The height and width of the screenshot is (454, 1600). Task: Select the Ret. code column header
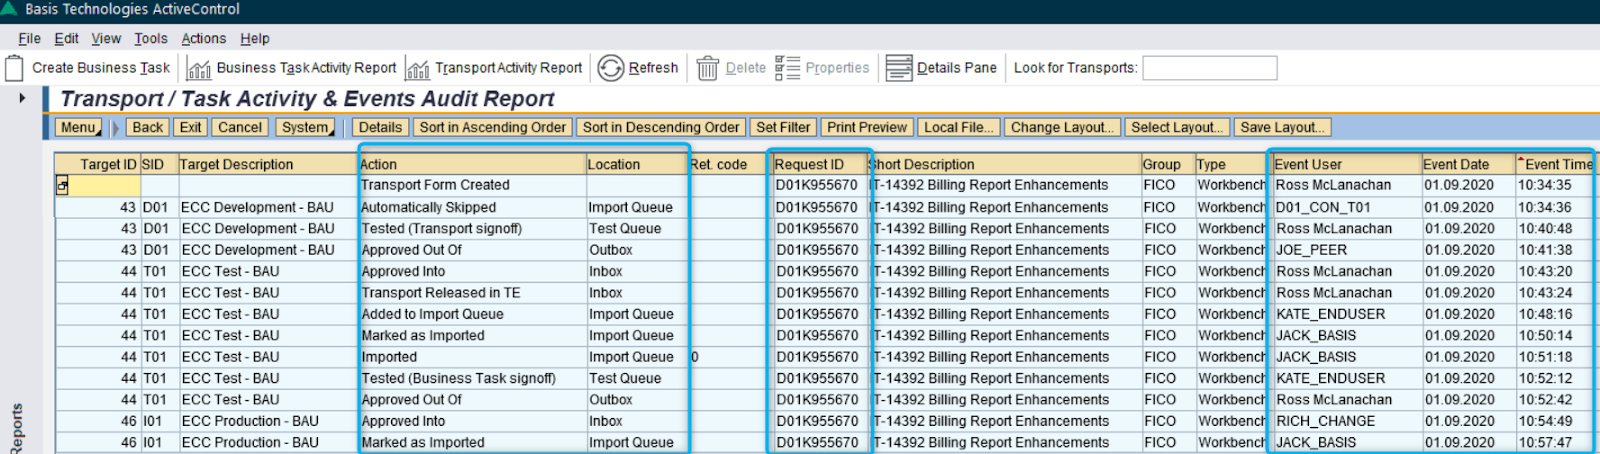729,165
